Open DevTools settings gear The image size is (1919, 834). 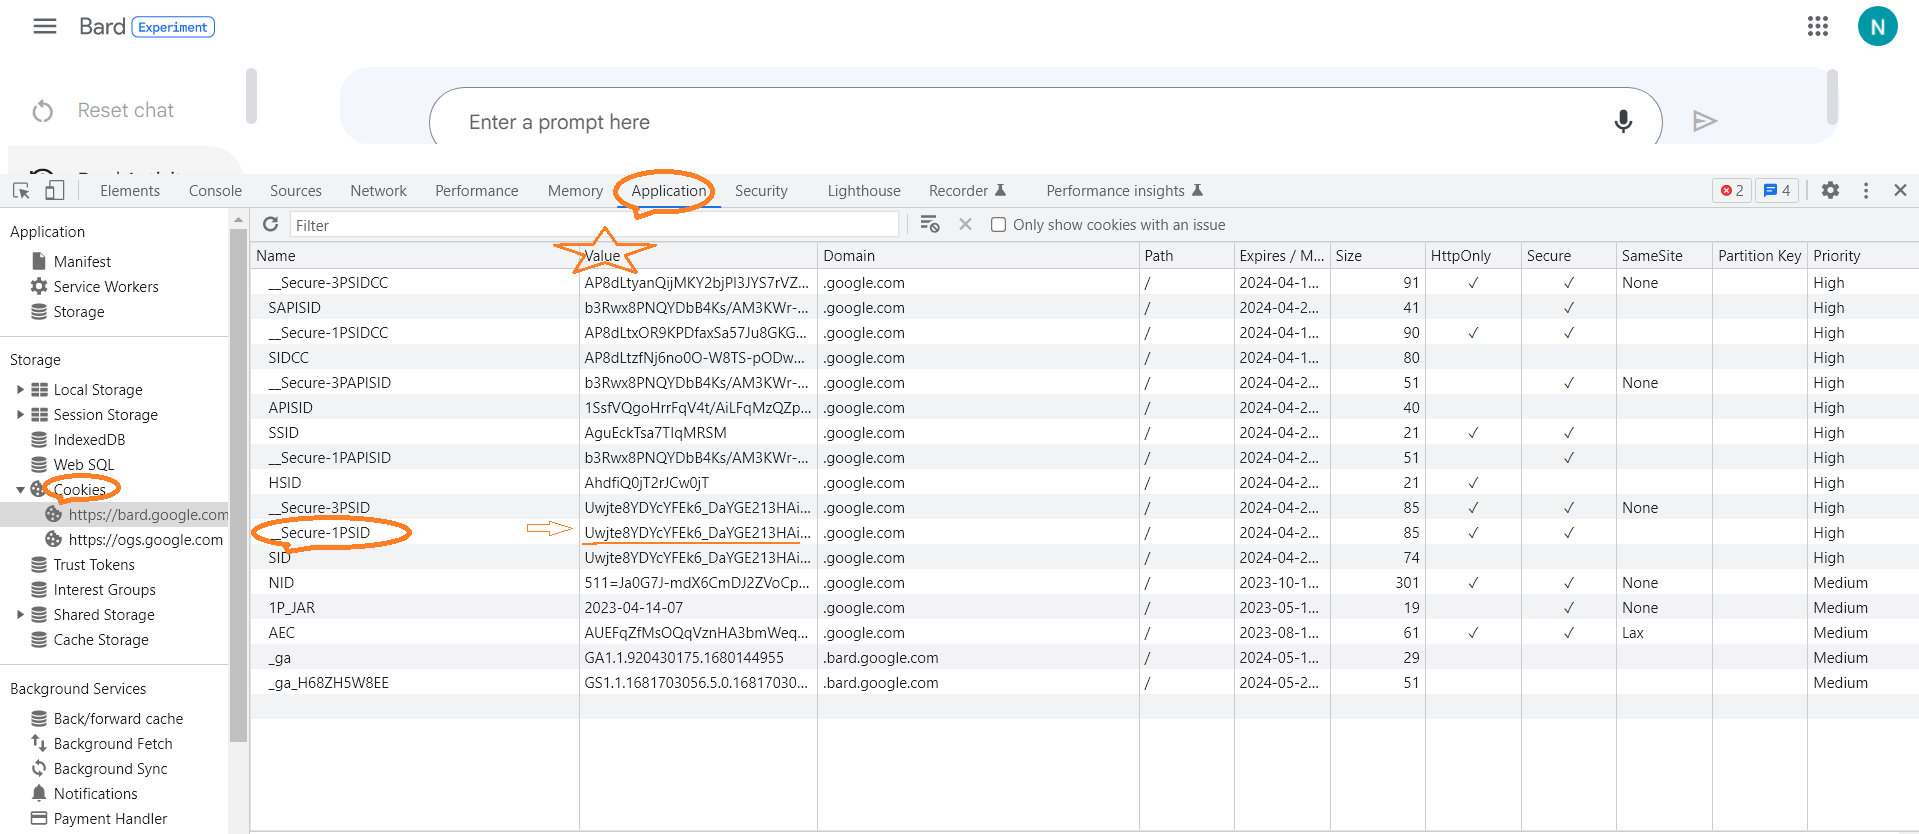pos(1830,190)
